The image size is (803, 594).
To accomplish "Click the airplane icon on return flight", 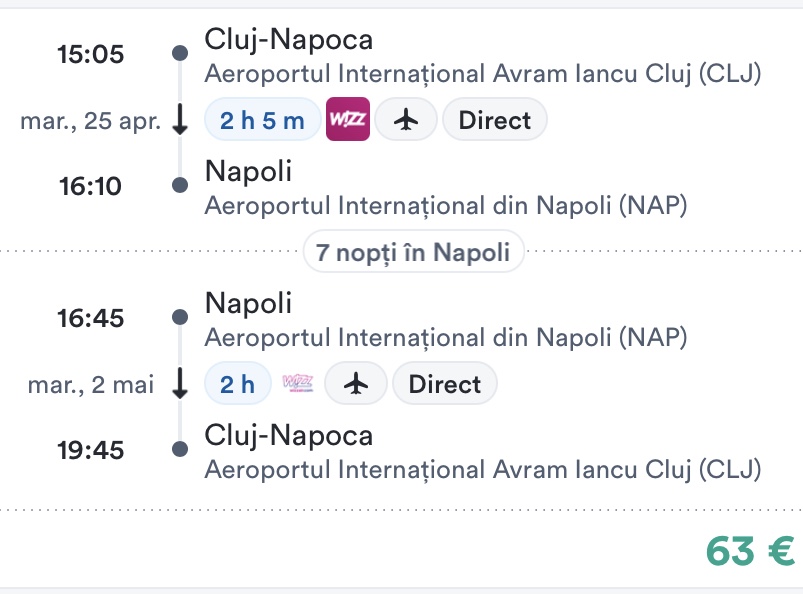I will tap(356, 384).
